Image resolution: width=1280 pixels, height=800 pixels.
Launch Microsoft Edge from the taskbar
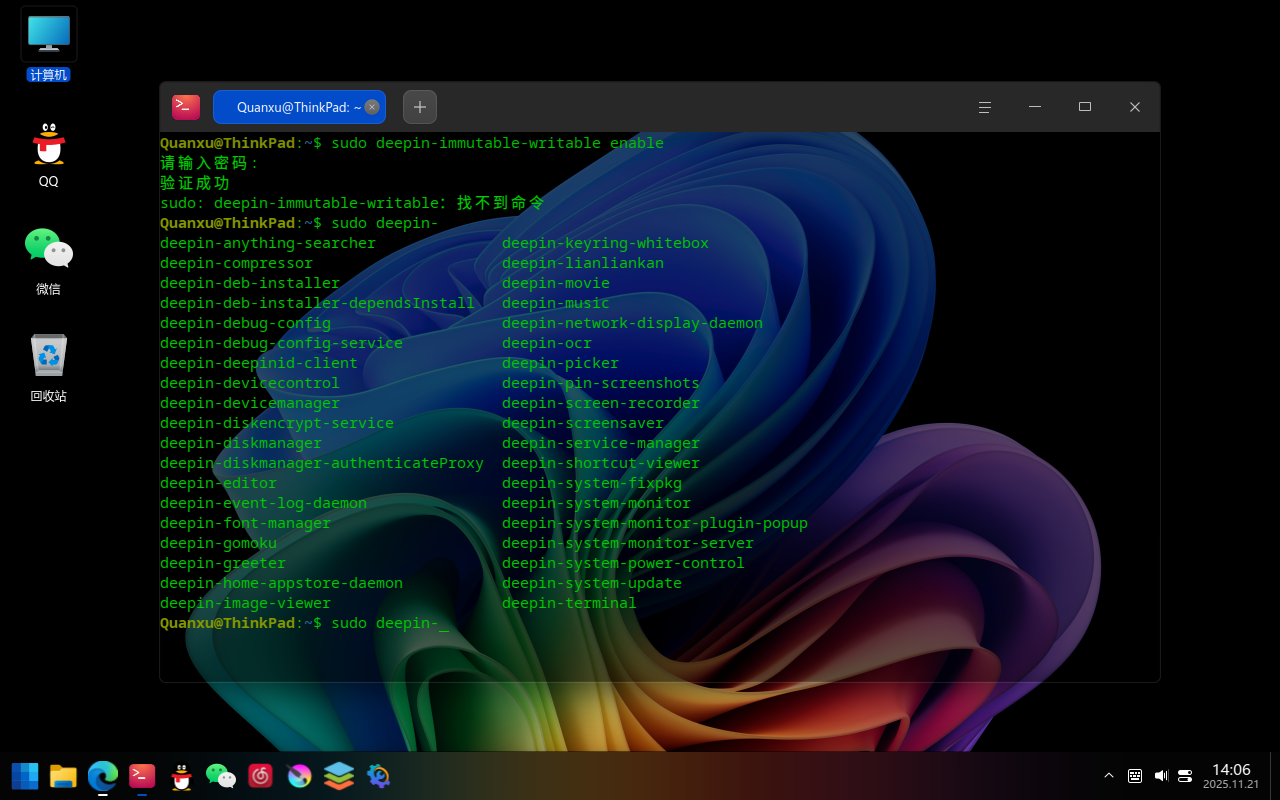[x=103, y=776]
